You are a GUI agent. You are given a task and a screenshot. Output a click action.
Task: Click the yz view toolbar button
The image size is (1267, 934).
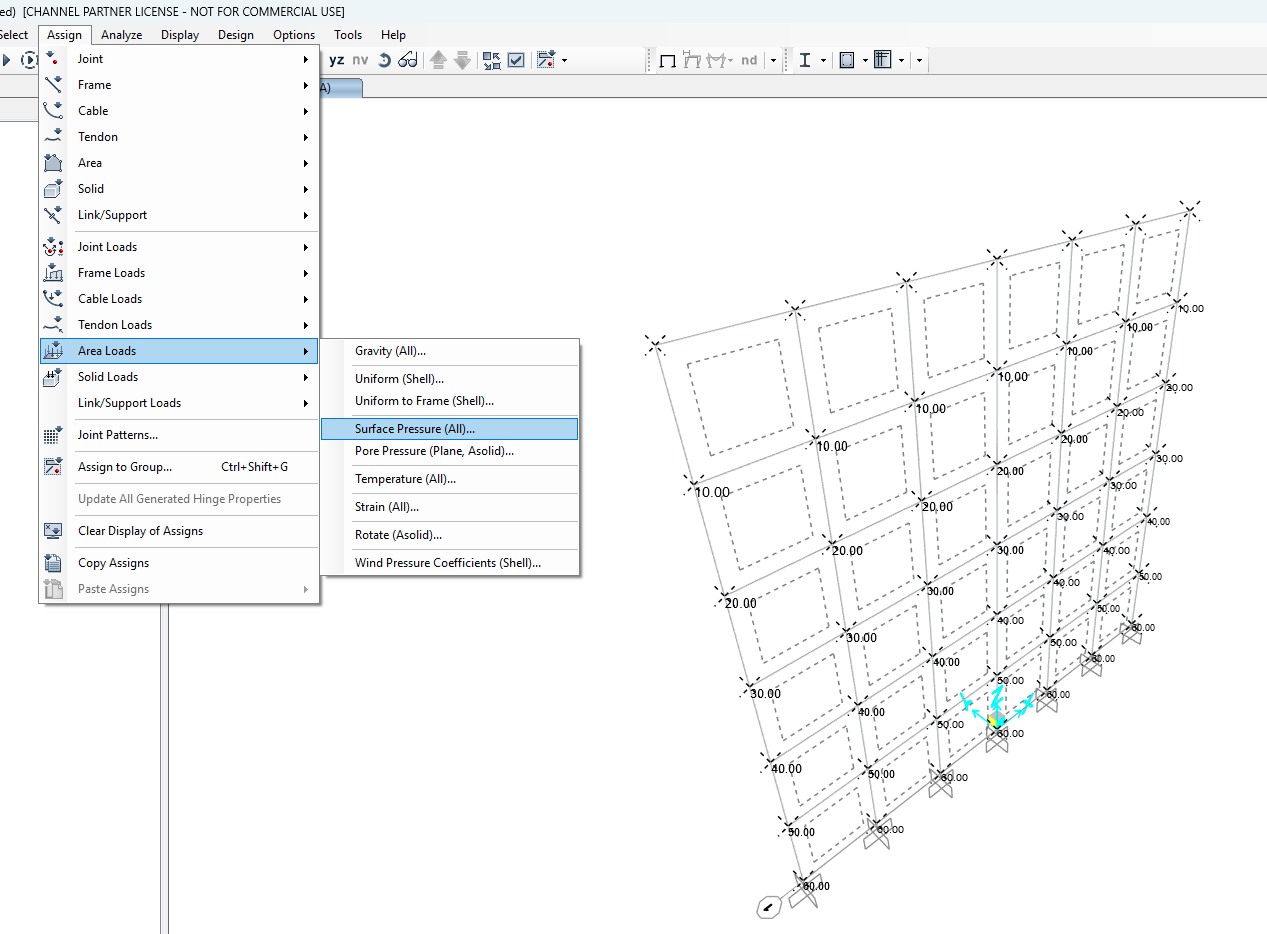tap(336, 60)
